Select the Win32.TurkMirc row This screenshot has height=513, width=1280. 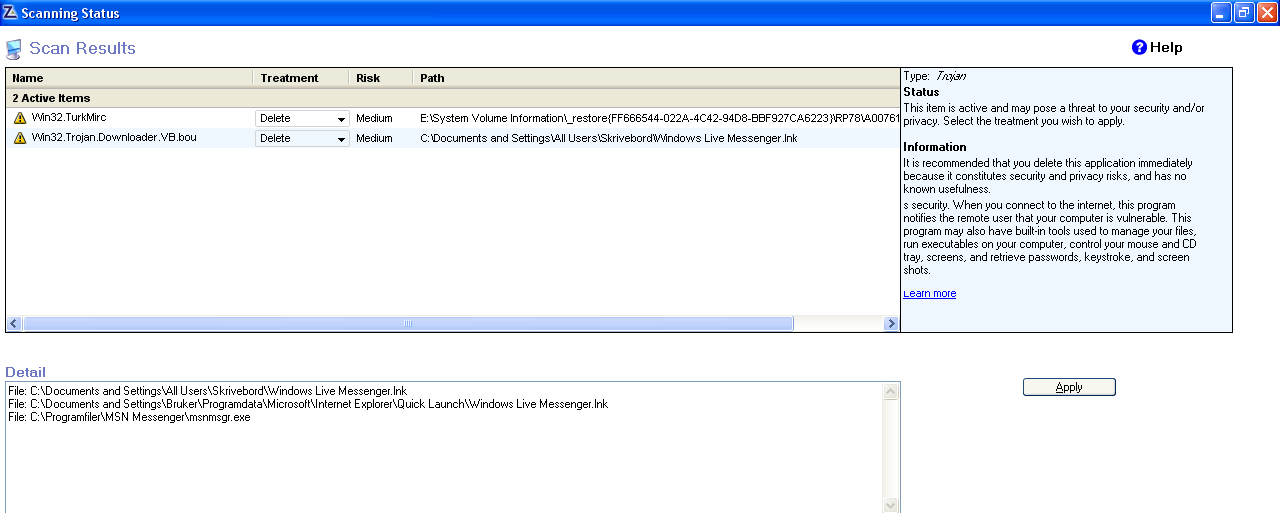point(453,118)
